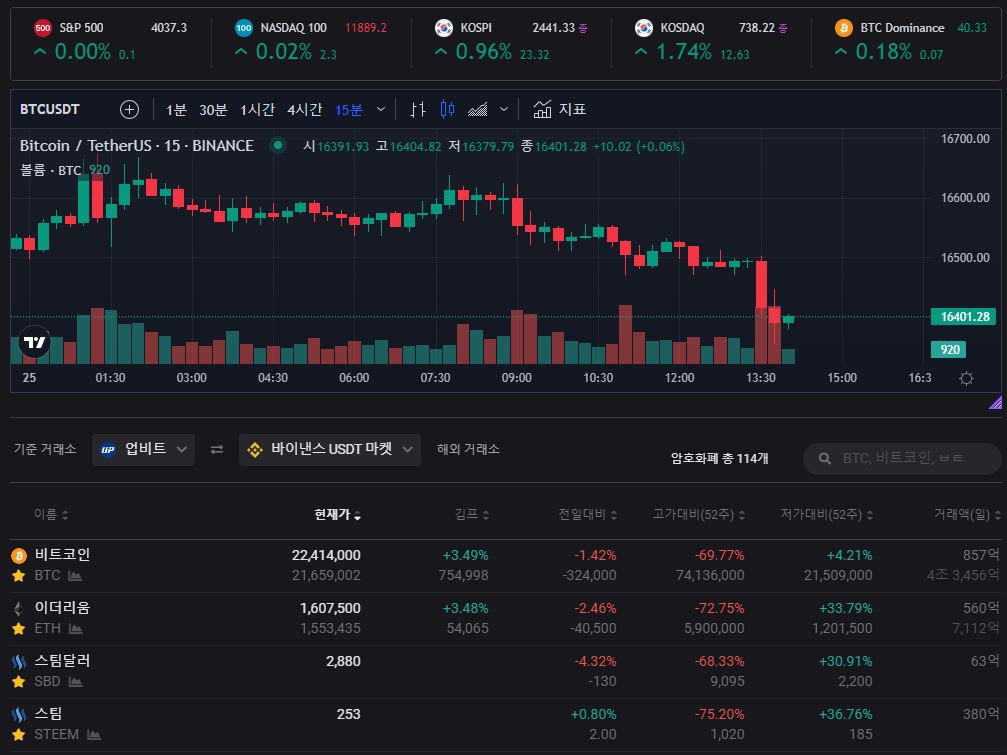Click the BTC Dominance bitcoin icon

843,28
